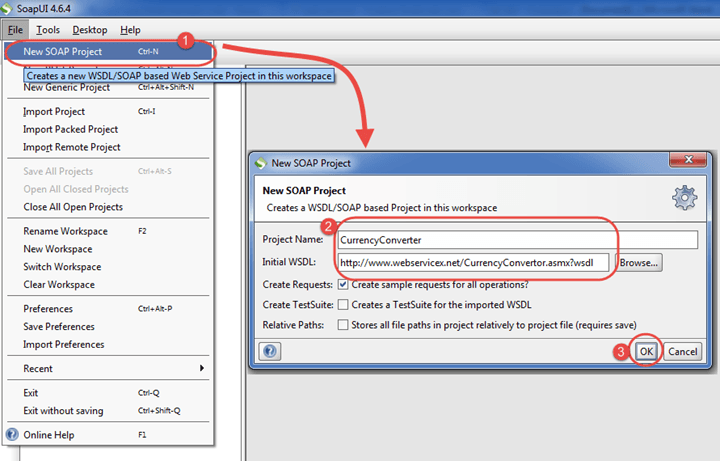Click the gear icon in dialog header
This screenshot has width=720, height=461.
pos(684,197)
